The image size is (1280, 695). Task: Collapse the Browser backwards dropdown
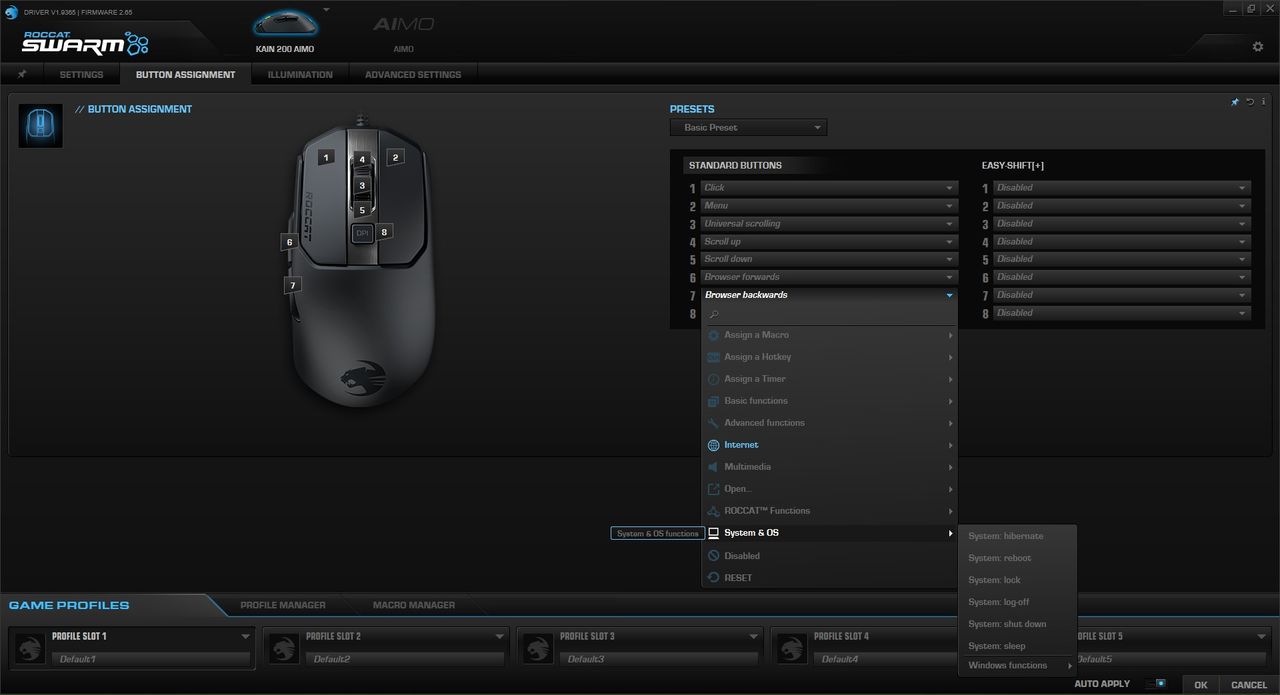(829, 295)
